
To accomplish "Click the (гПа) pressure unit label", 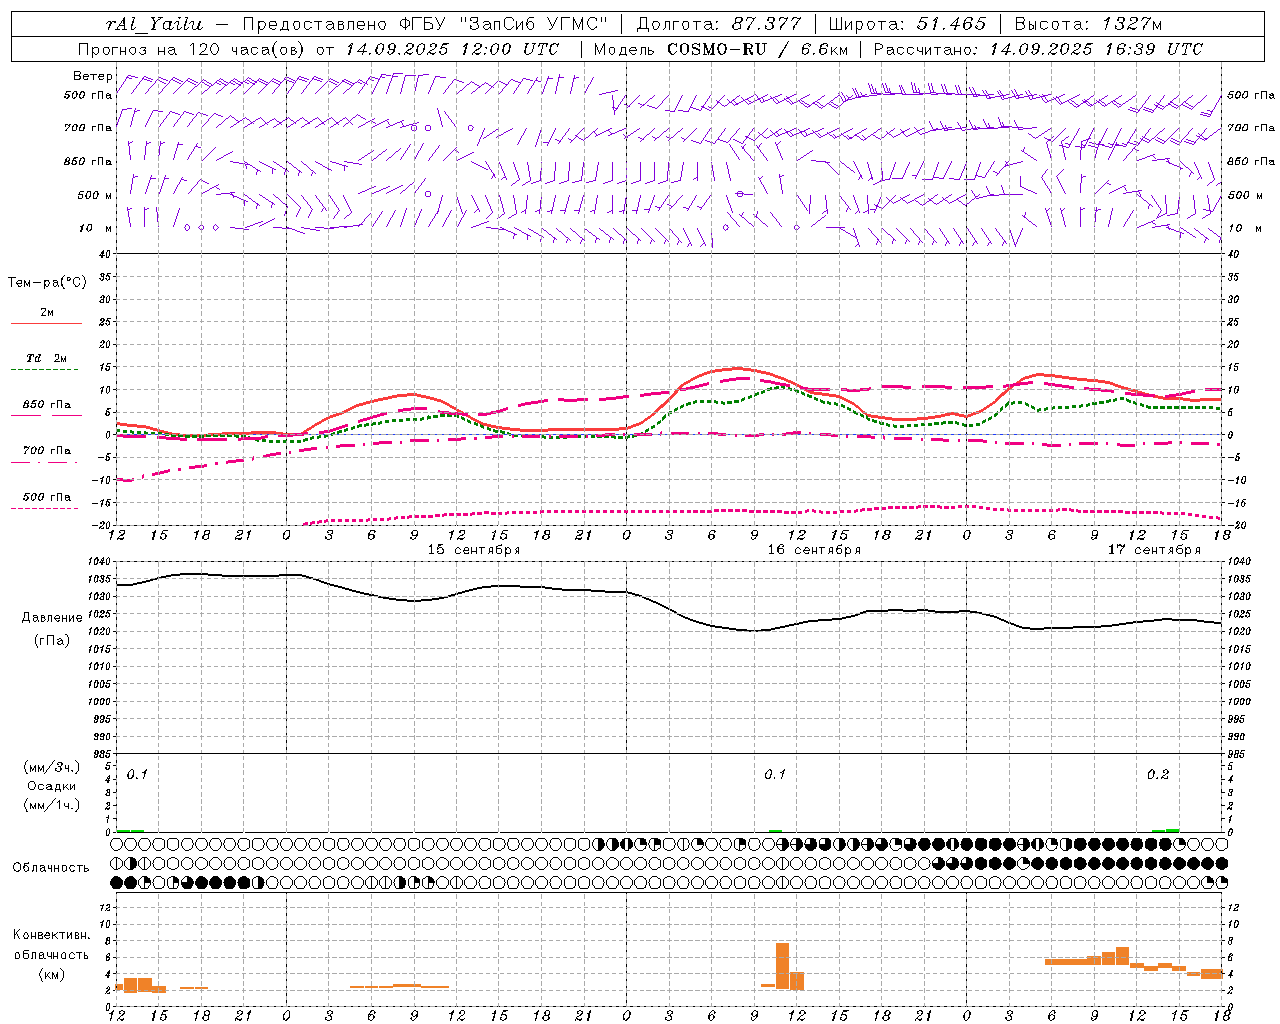I will coord(51,641).
